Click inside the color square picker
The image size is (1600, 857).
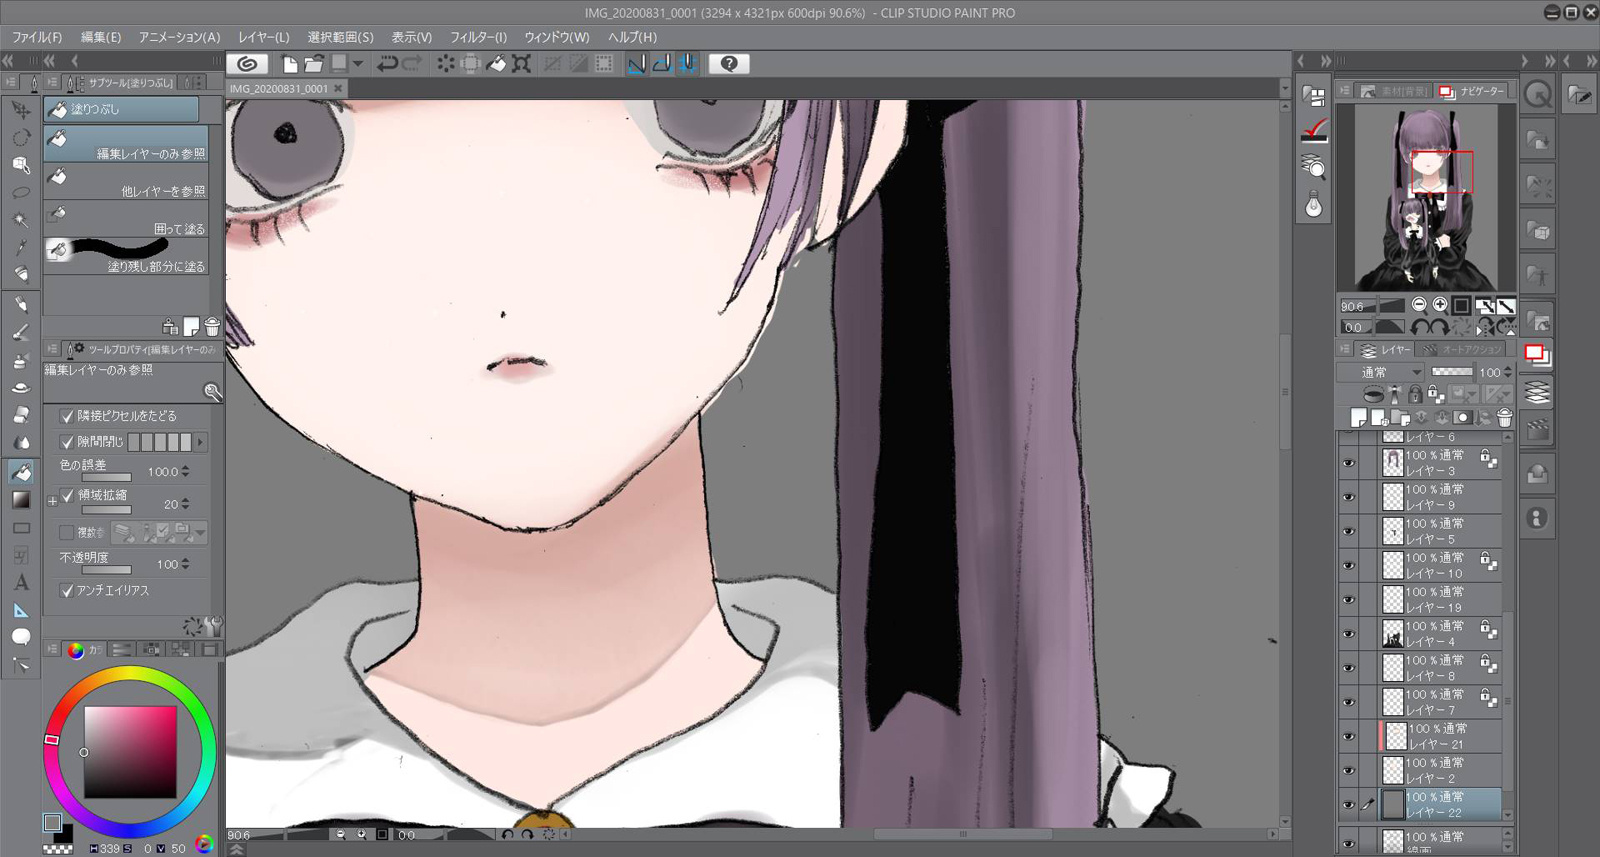[x=130, y=752]
